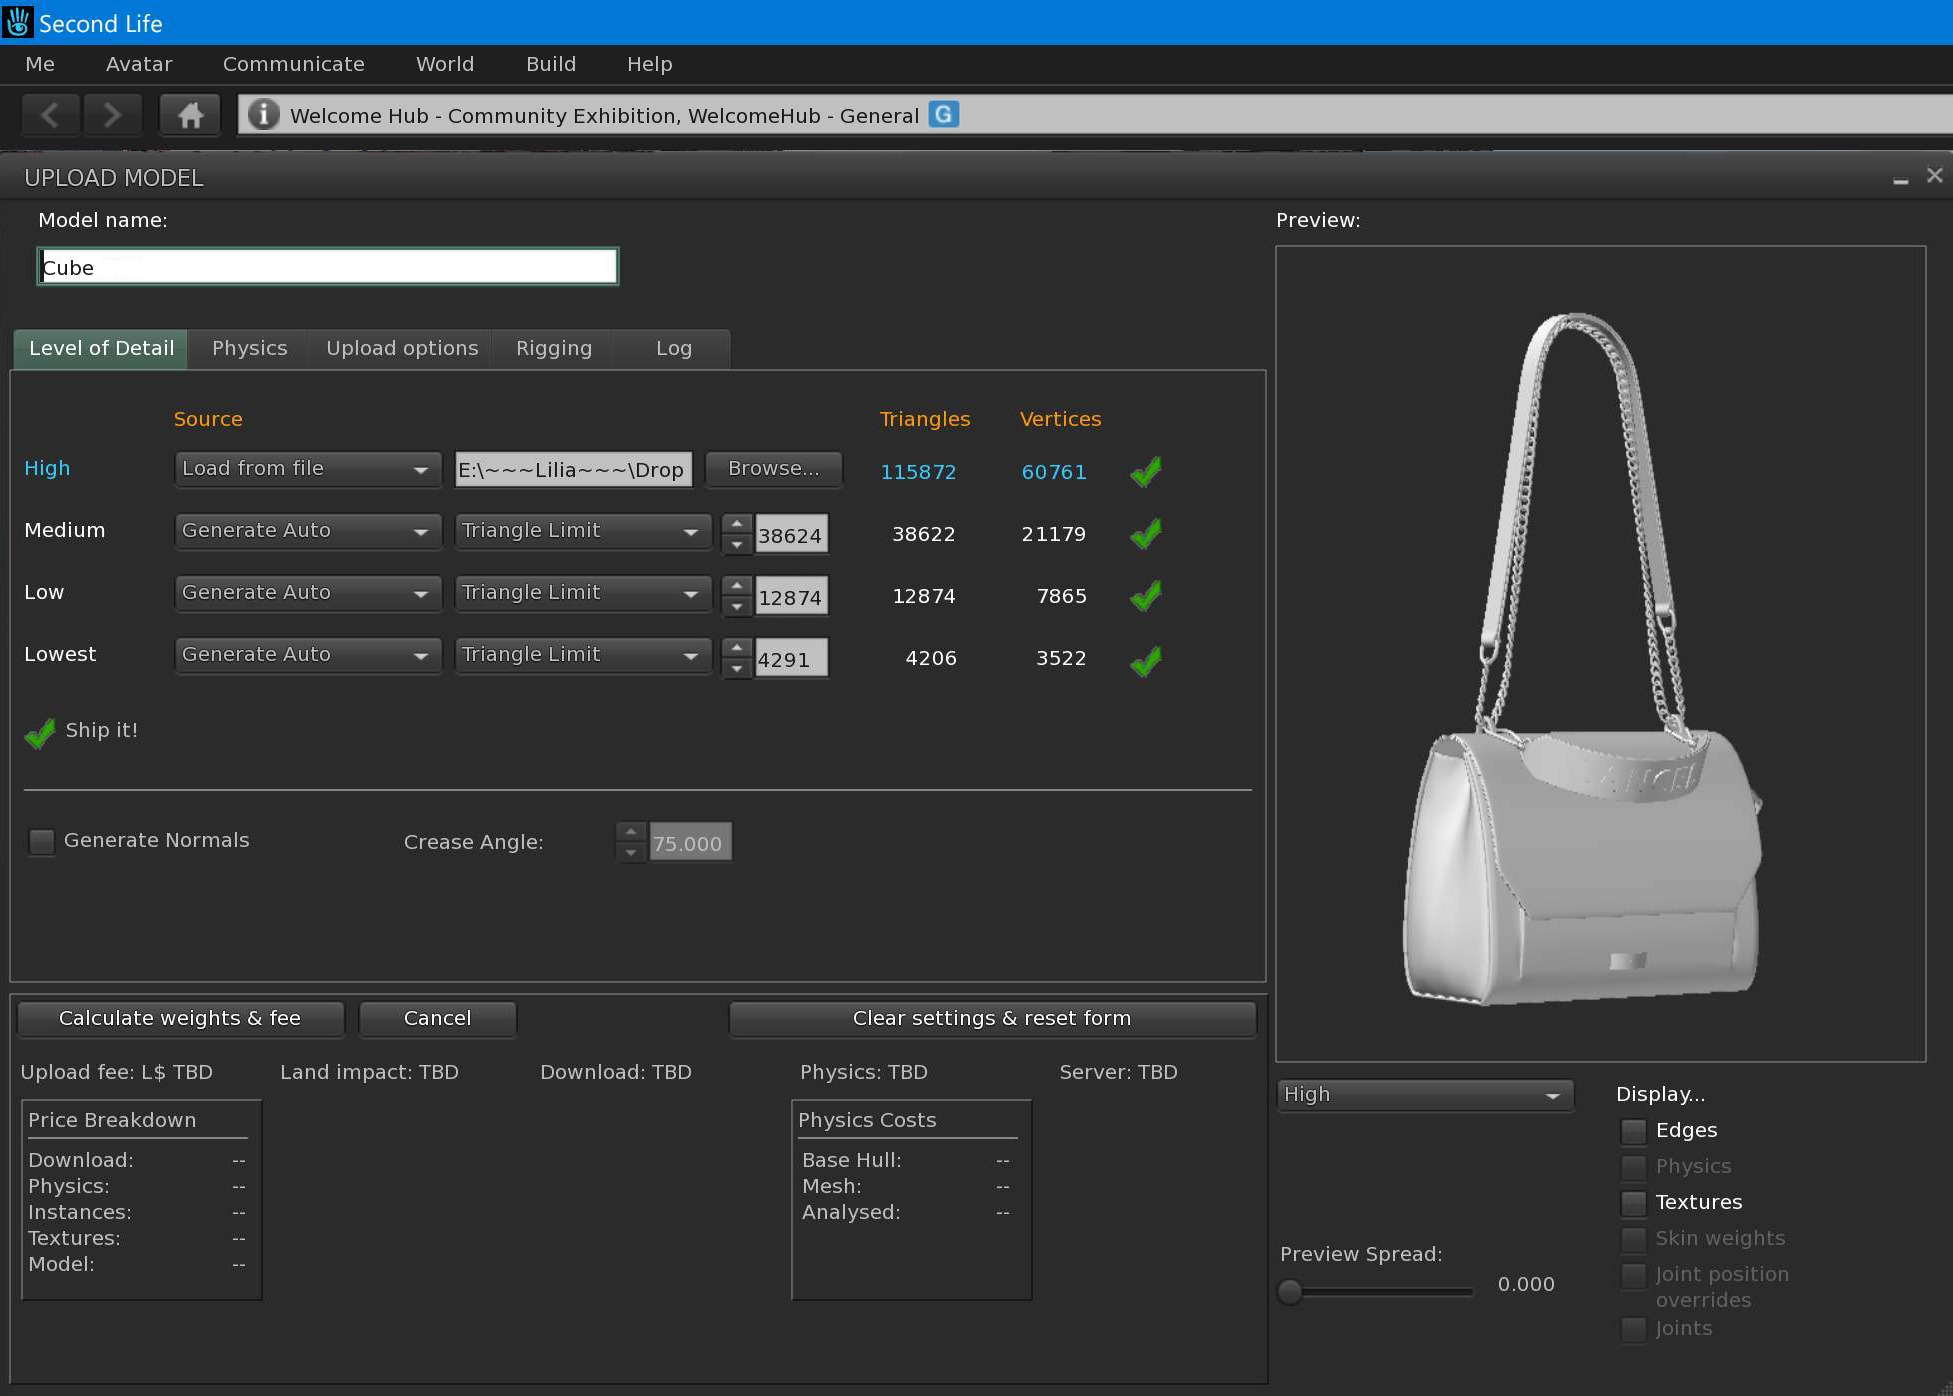This screenshot has height=1396, width=1953.
Task: Open the Build menu
Action: tap(550, 64)
